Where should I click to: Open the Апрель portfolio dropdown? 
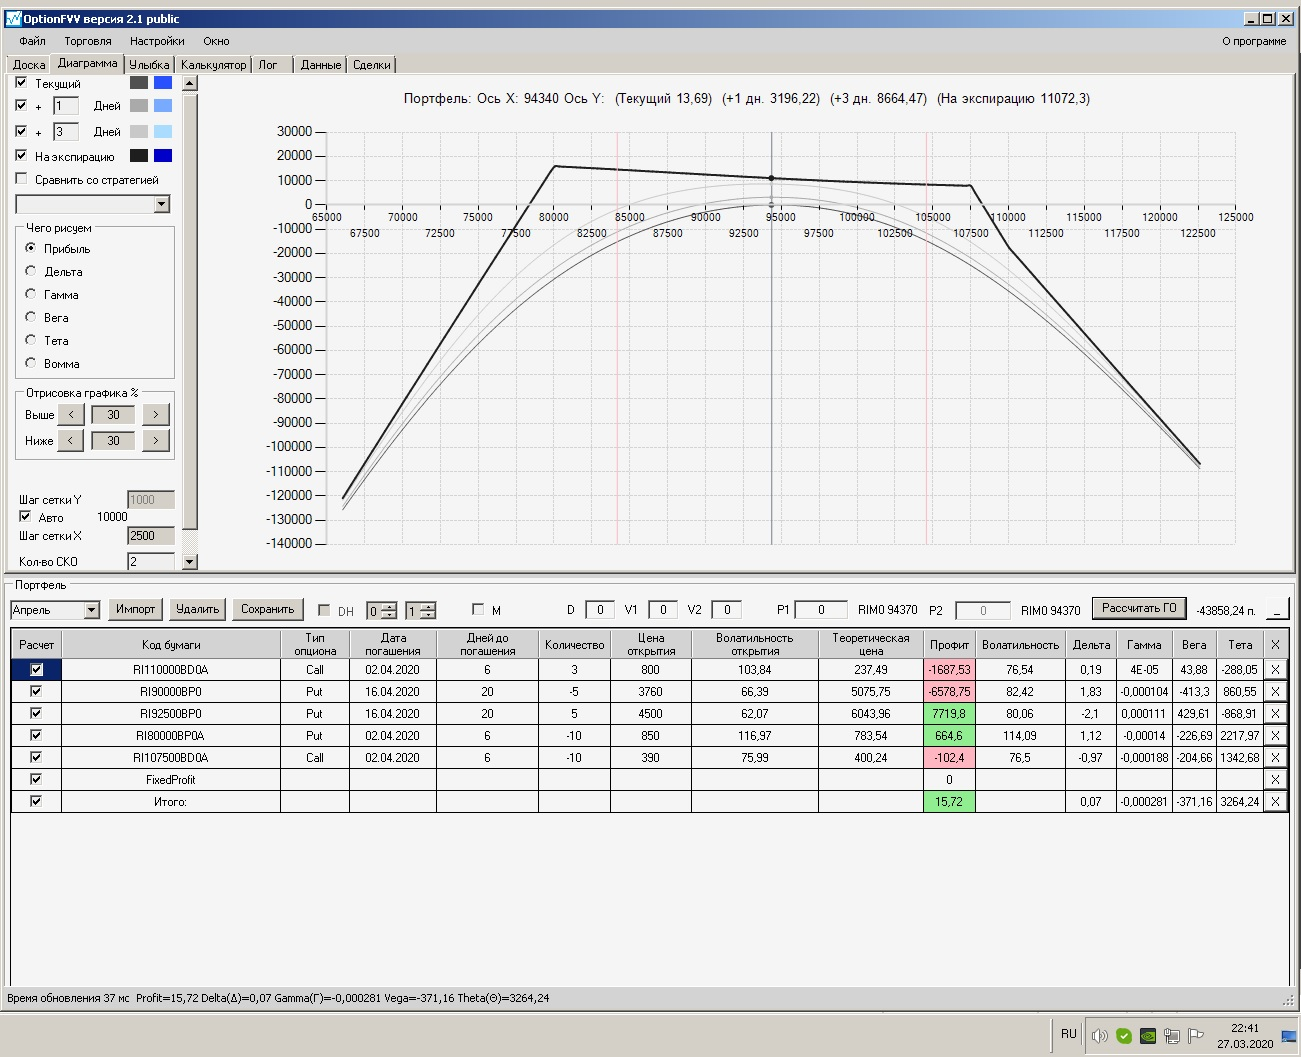pyautogui.click(x=92, y=610)
